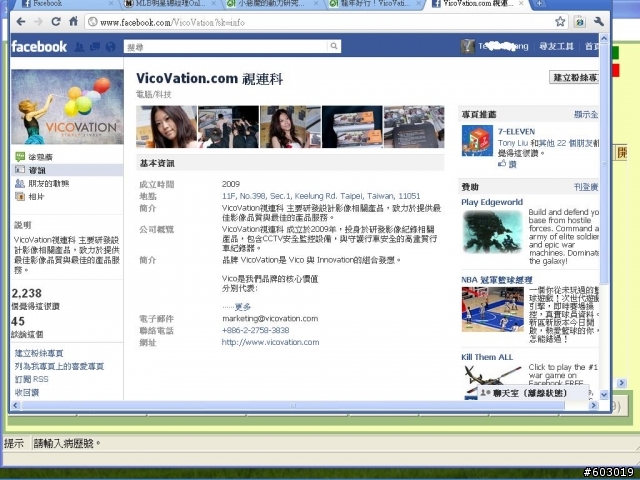
Task: Click the browser back arrow
Action: (21, 22)
